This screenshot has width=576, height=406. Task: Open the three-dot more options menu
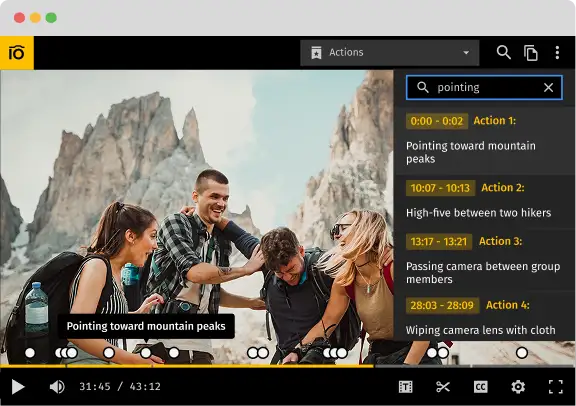pos(557,53)
